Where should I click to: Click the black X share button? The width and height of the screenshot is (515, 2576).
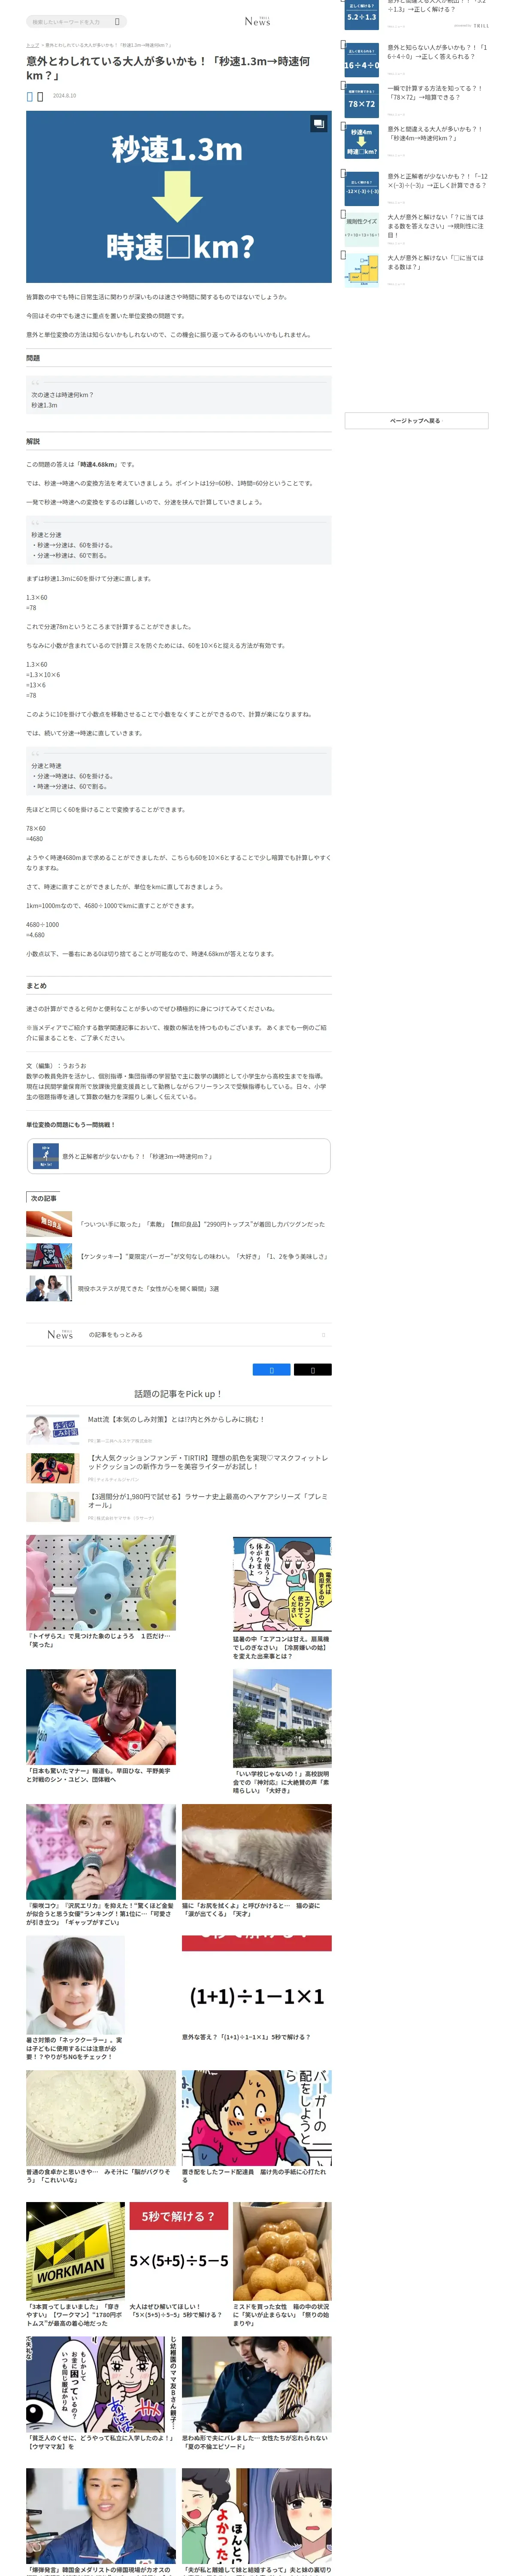pyautogui.click(x=313, y=1370)
